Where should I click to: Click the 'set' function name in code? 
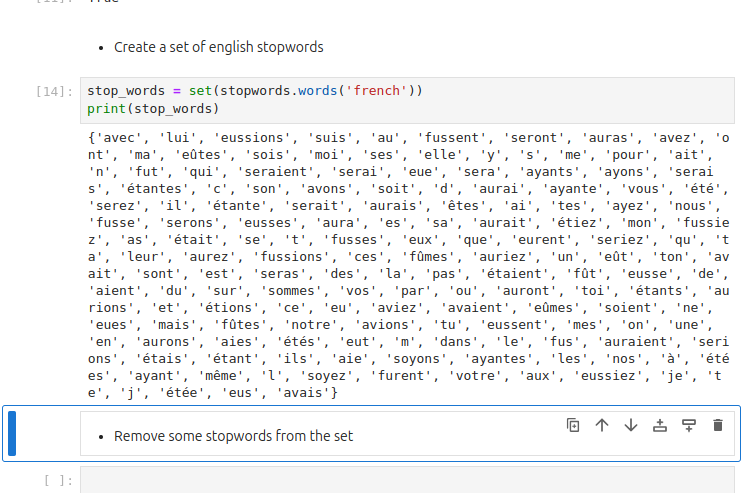199,91
